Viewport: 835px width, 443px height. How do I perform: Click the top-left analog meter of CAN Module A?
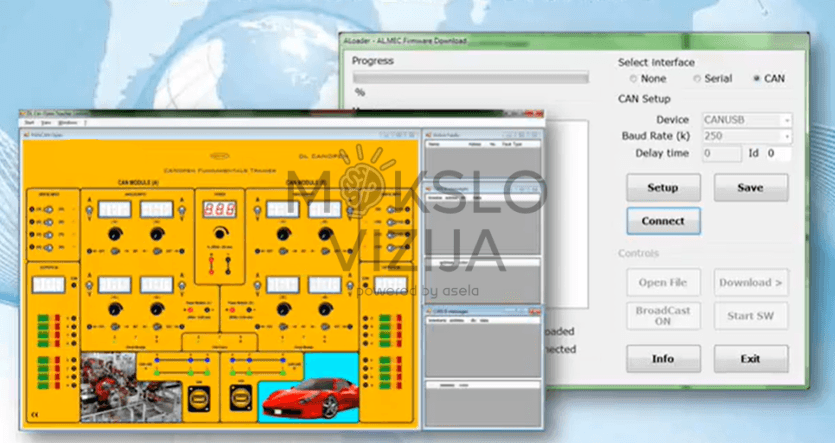(114, 209)
